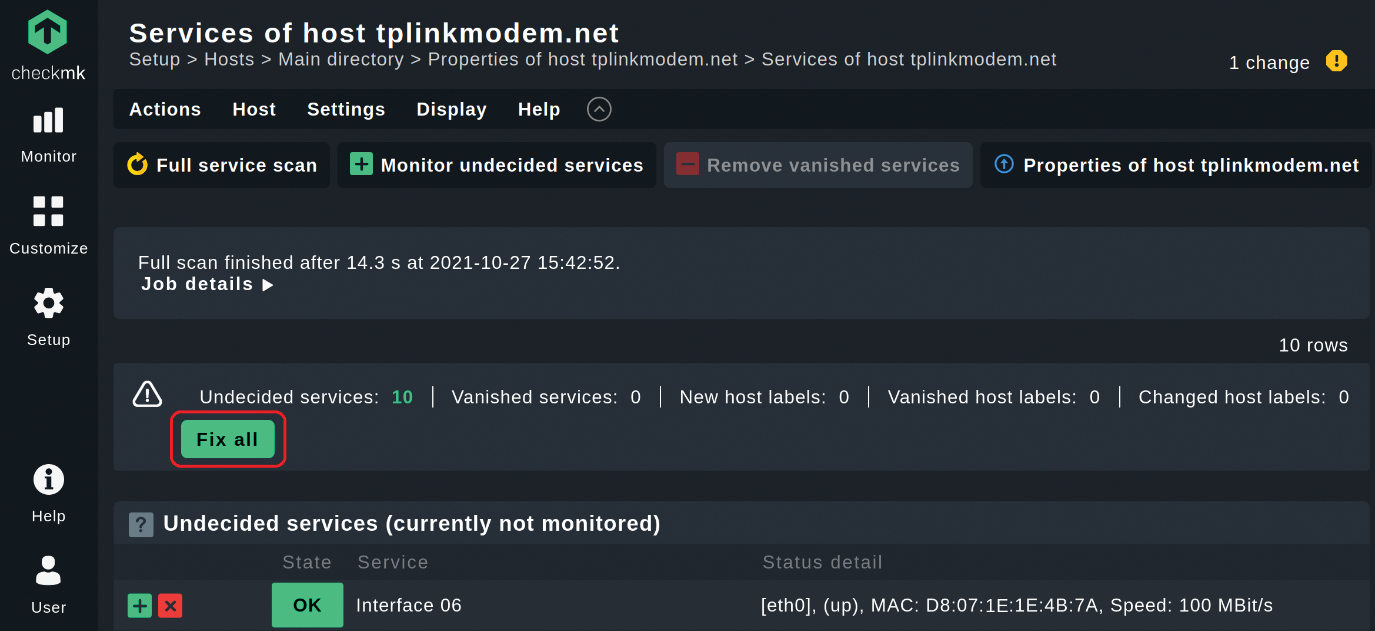
Task: Click Monitor undecided services
Action: [497, 165]
